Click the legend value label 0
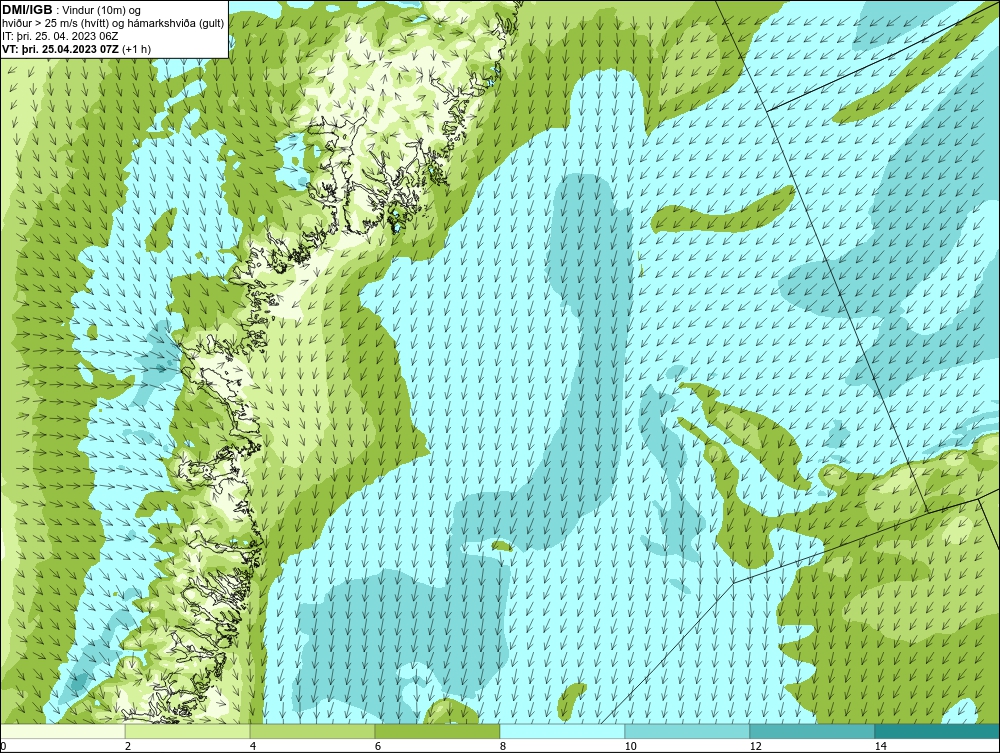The image size is (1000, 753). tap(3, 746)
